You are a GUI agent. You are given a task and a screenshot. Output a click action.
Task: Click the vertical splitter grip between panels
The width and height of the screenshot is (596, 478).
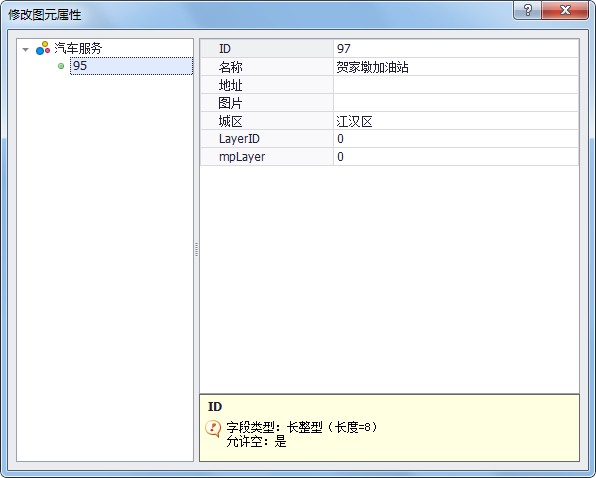(197, 250)
